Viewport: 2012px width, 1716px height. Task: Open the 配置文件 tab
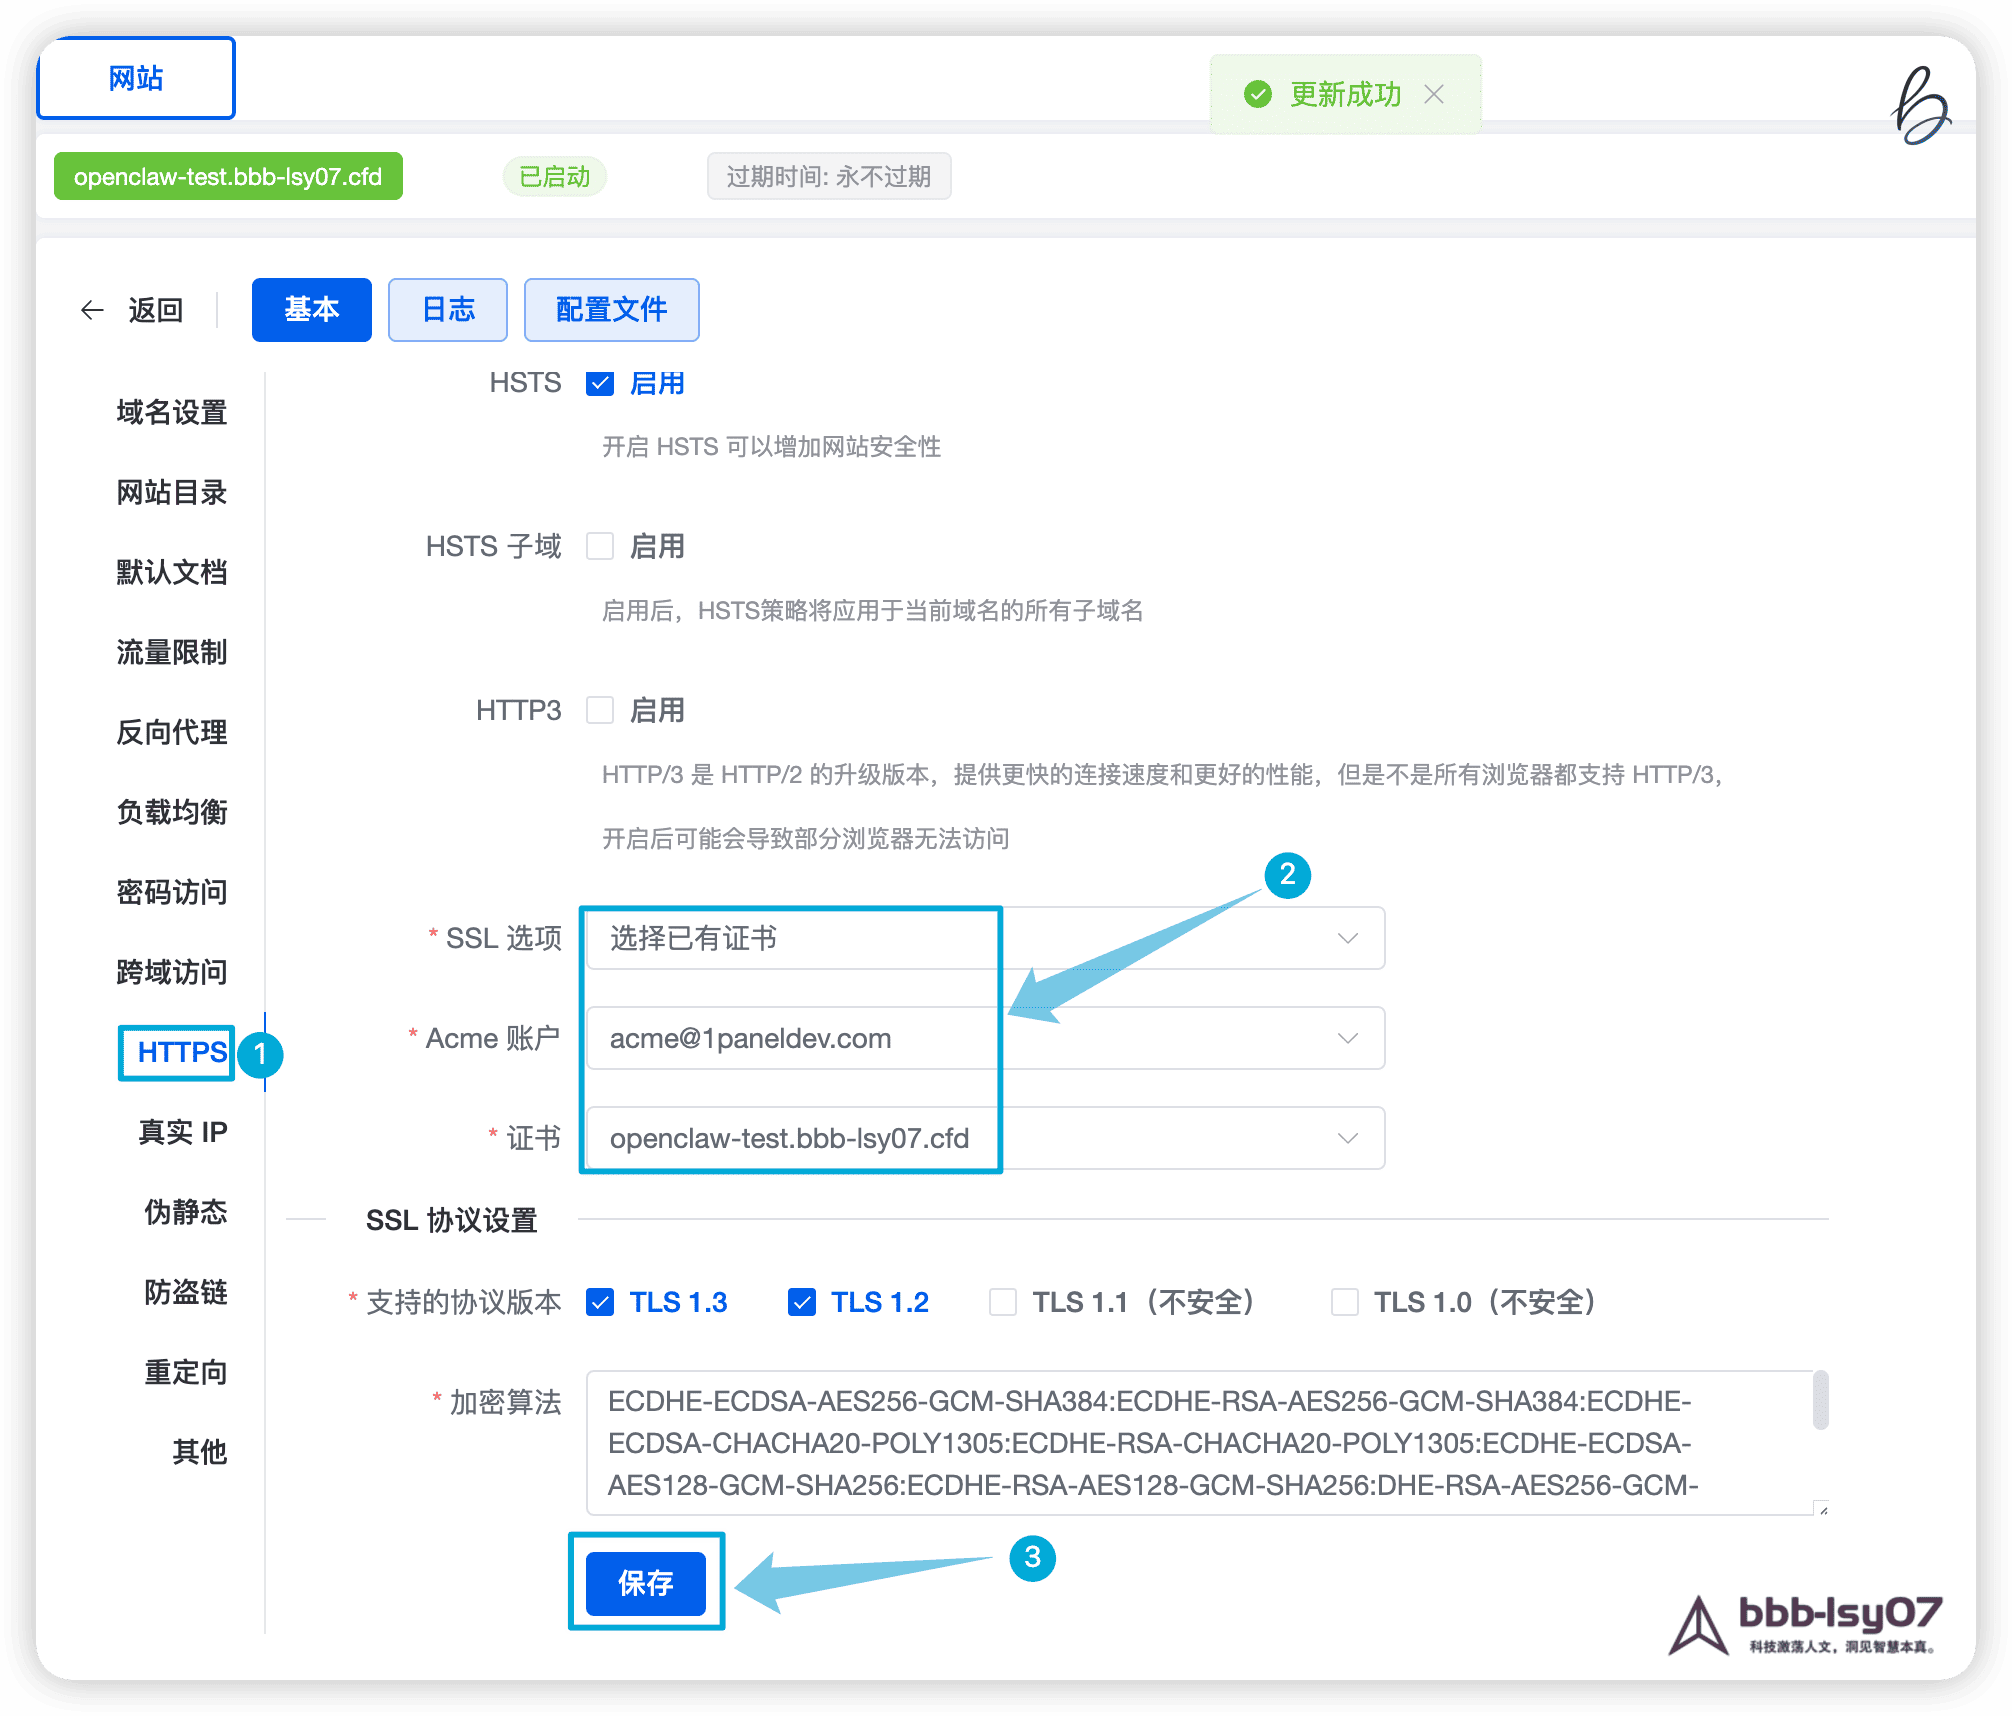(611, 310)
